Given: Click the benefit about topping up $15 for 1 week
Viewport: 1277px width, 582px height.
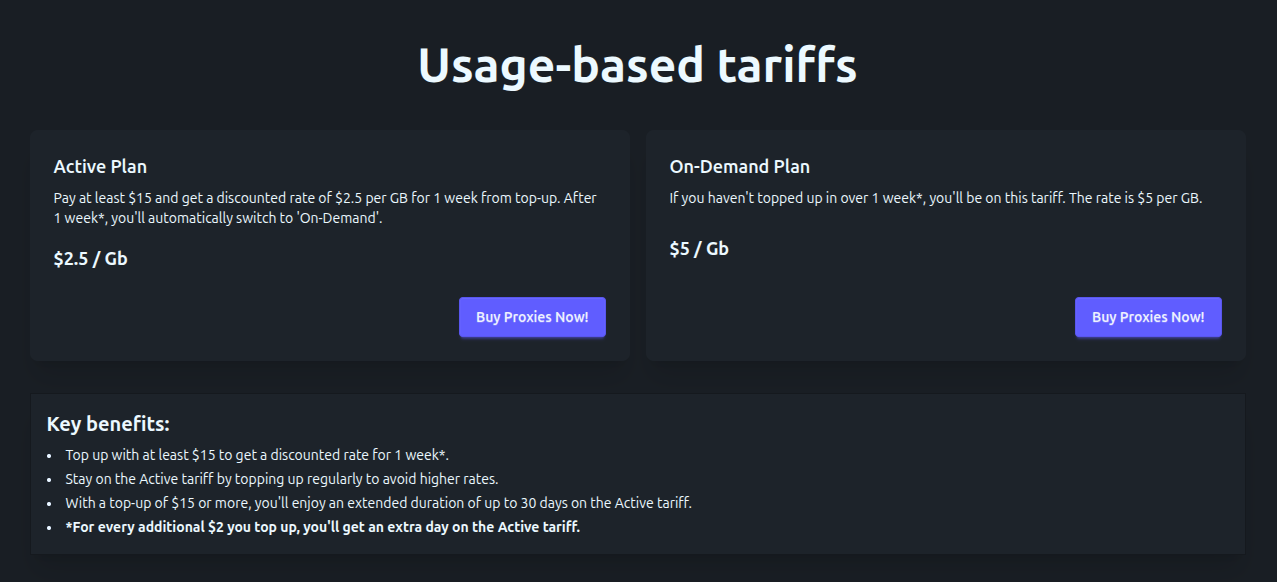Looking at the screenshot, I should click(257, 455).
